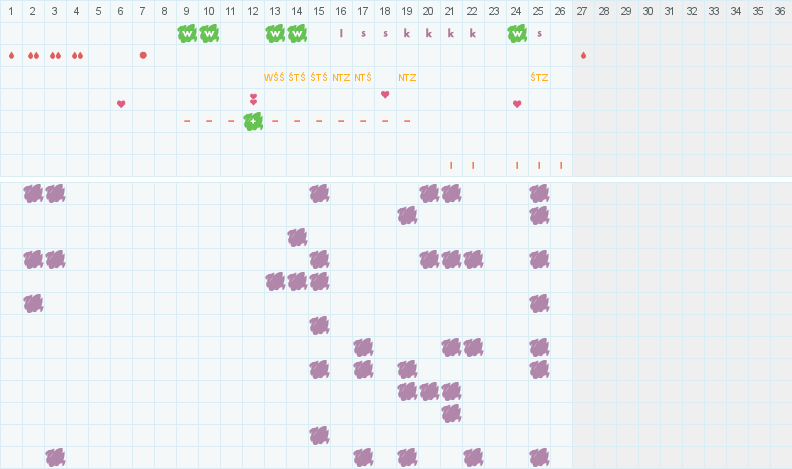Click the orange dash on day 9
Viewport: 792px width, 469px height.
tap(187, 121)
